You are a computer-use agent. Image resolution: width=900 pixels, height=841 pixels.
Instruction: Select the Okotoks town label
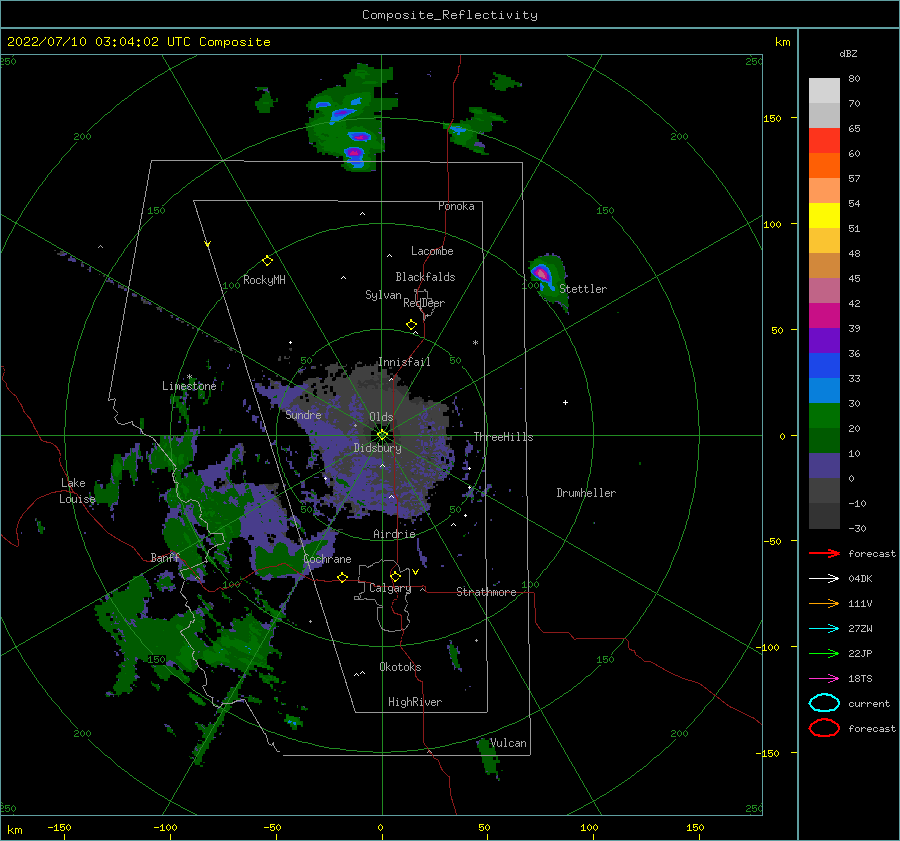tap(400, 667)
